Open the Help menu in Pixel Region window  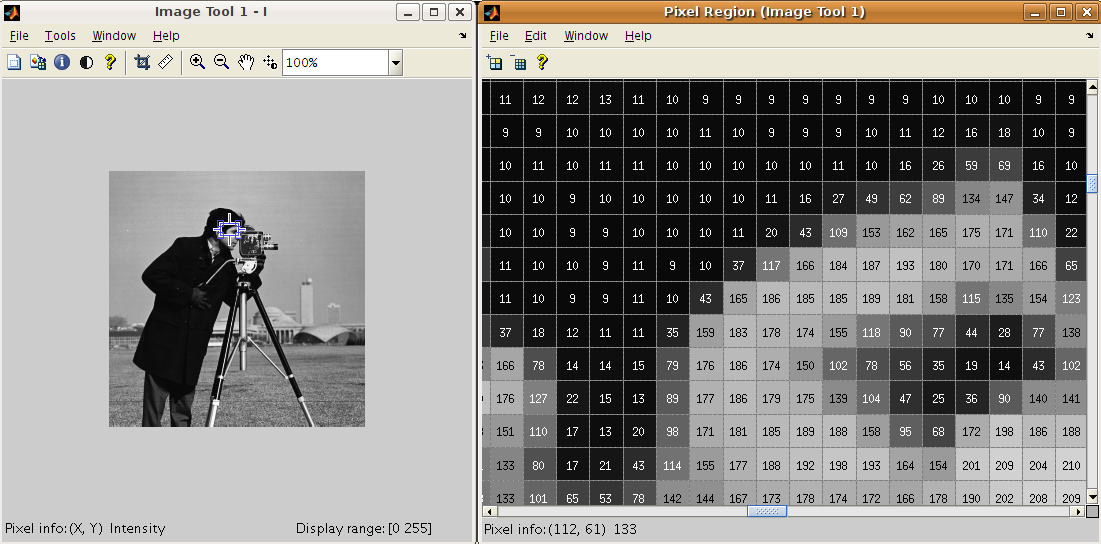(638, 36)
